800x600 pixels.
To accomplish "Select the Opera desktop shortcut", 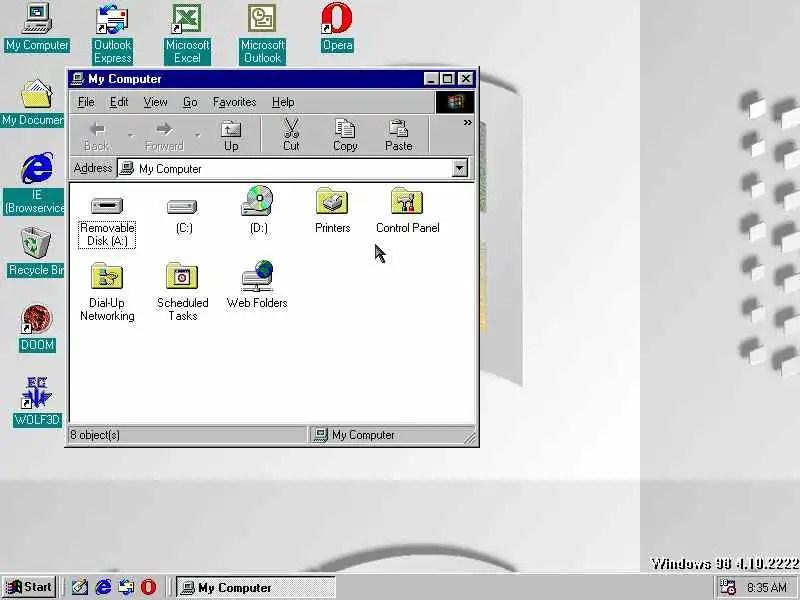I will [x=337, y=27].
